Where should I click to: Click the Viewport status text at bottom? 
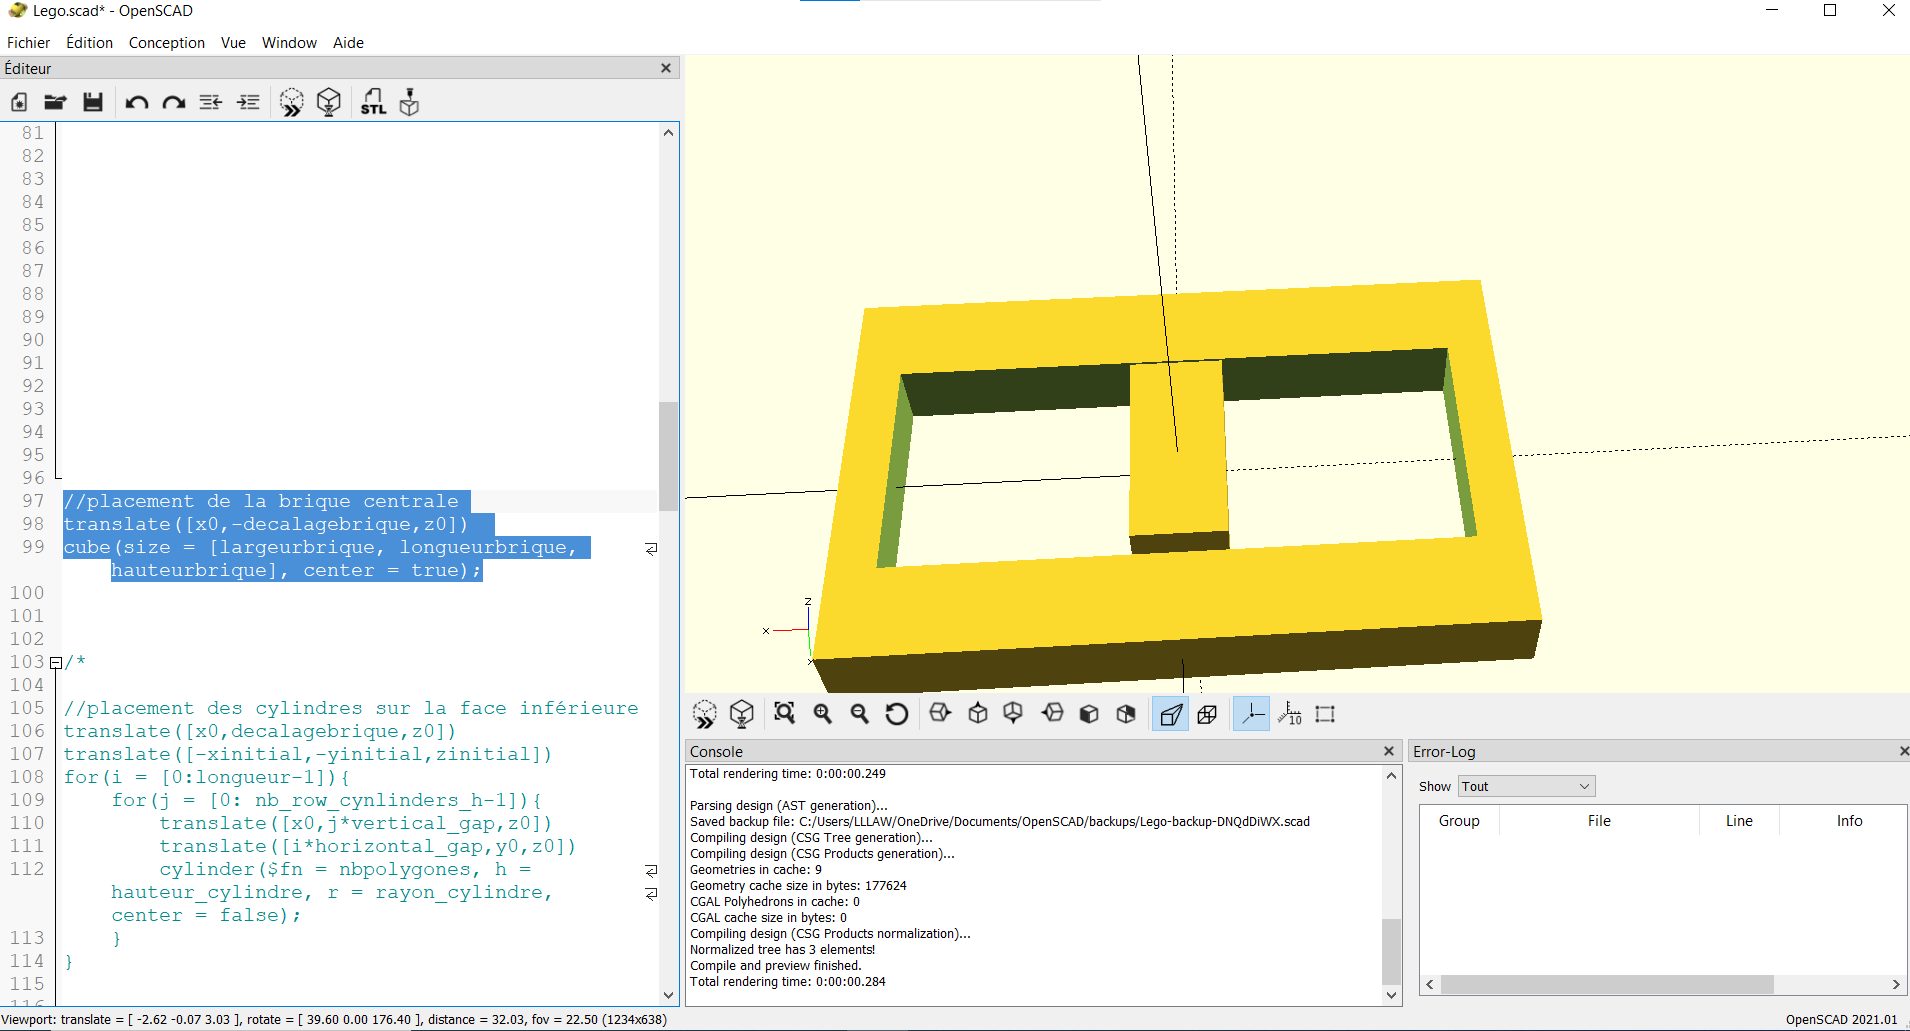[x=334, y=1020]
